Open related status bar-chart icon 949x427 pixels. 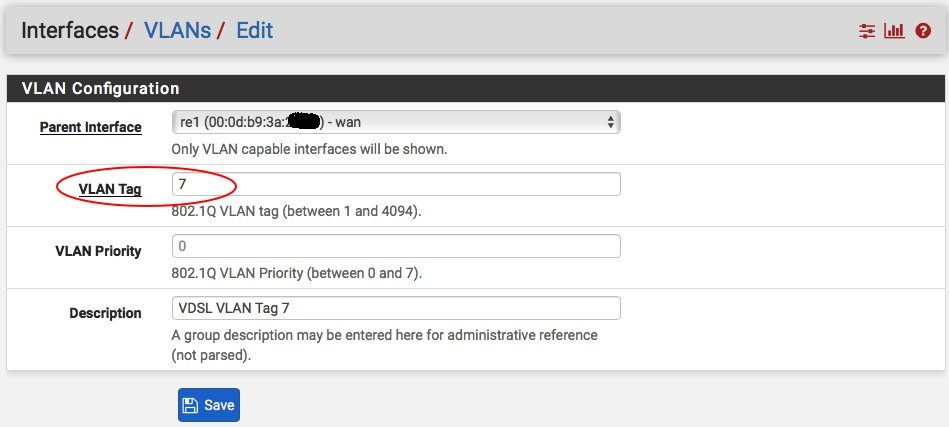pyautogui.click(x=894, y=31)
